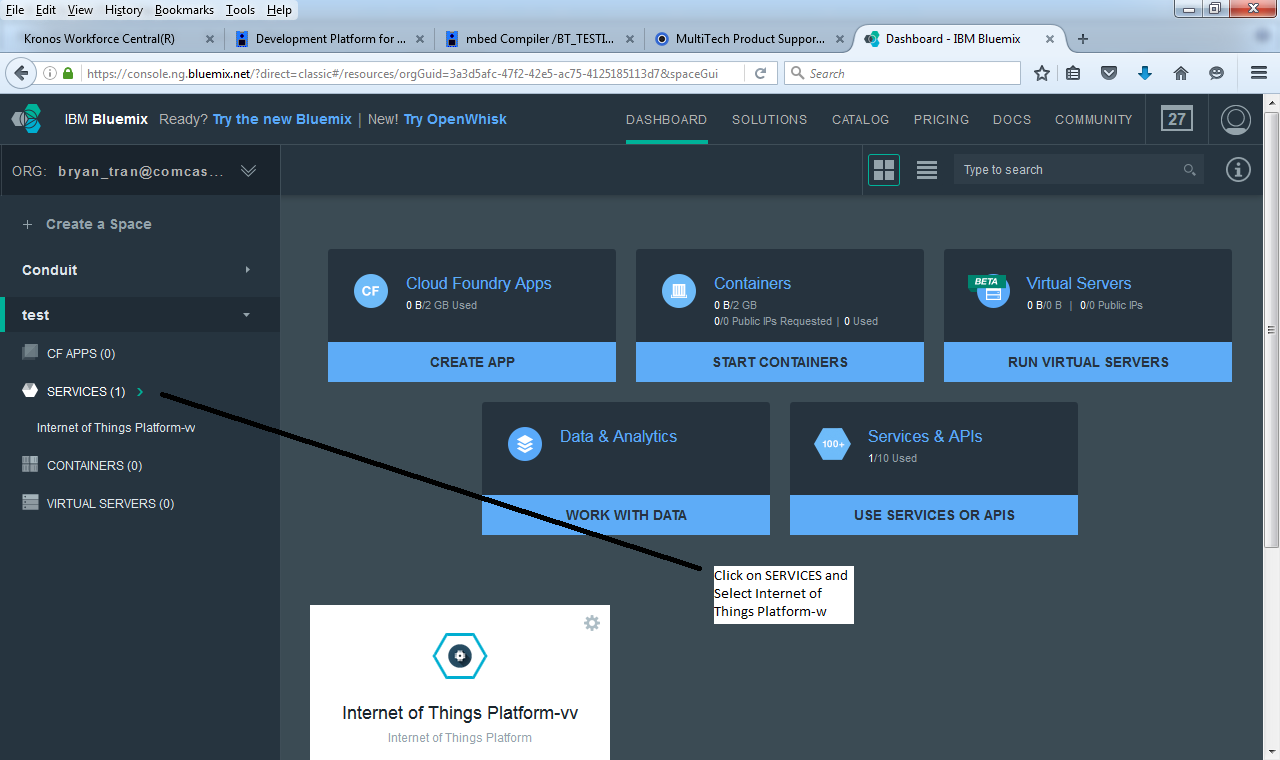Follow the Try OpenWhisk link
The width and height of the screenshot is (1280, 760).
tap(455, 119)
